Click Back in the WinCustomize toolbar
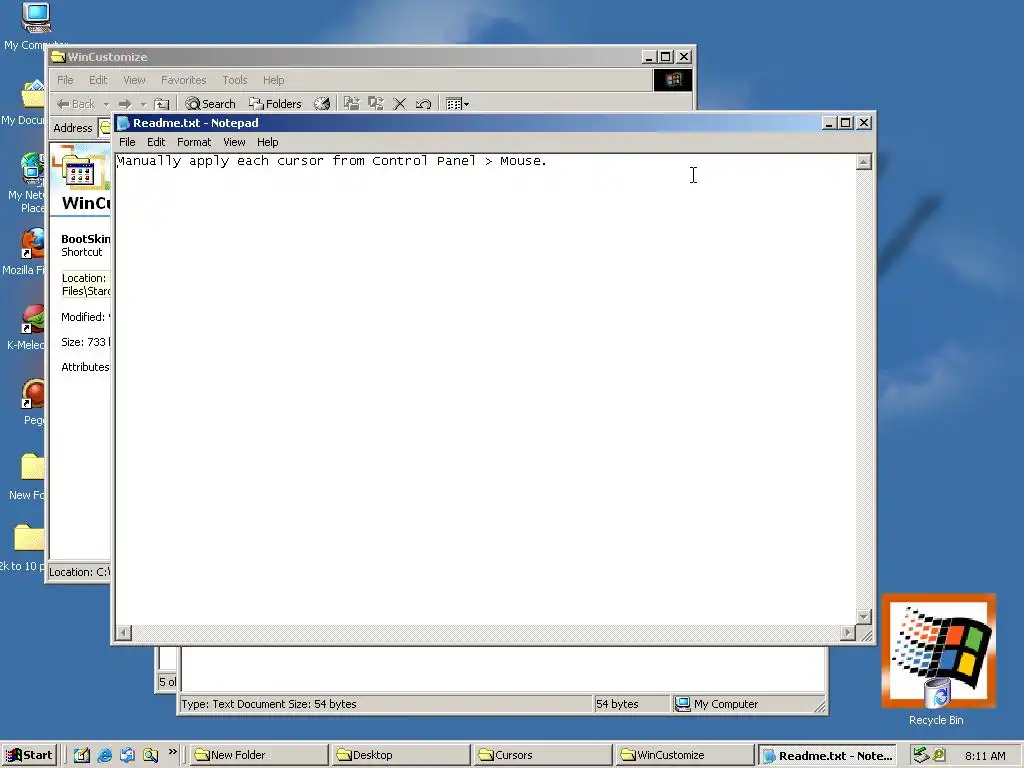Image resolution: width=1024 pixels, height=768 pixels. (76, 104)
